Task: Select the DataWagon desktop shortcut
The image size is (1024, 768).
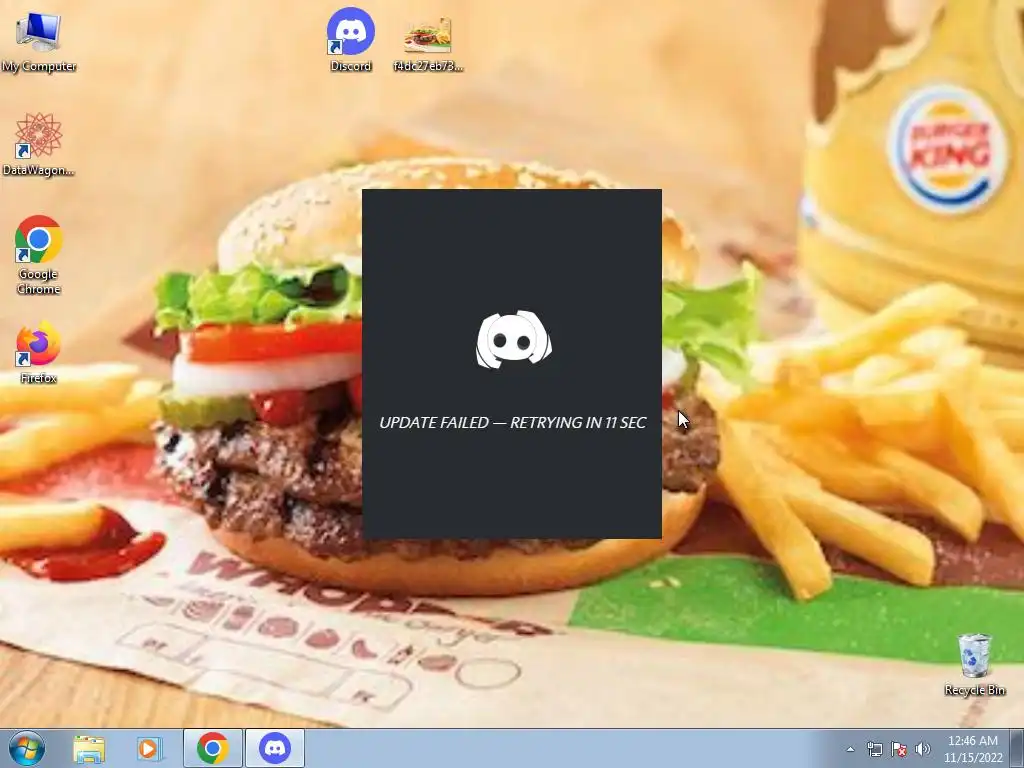Action: [39, 145]
